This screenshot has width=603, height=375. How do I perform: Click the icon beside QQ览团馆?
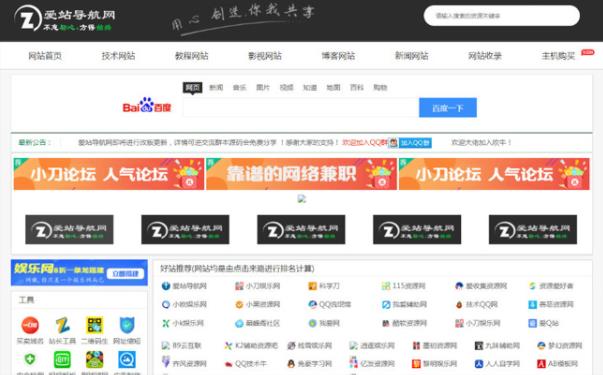coord(312,305)
